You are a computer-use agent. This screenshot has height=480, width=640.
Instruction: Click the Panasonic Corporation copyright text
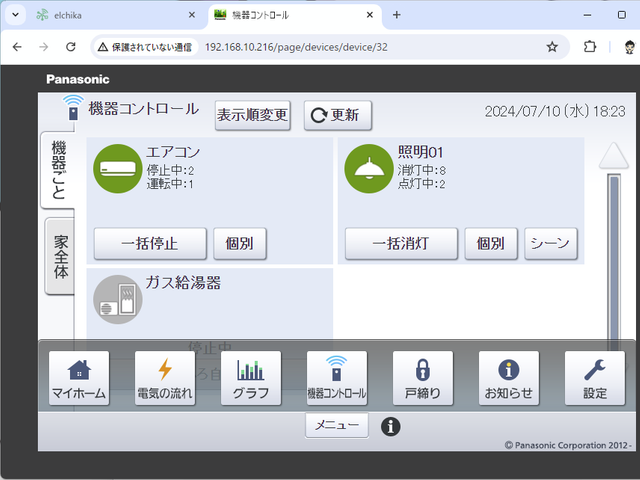pyautogui.click(x=568, y=445)
